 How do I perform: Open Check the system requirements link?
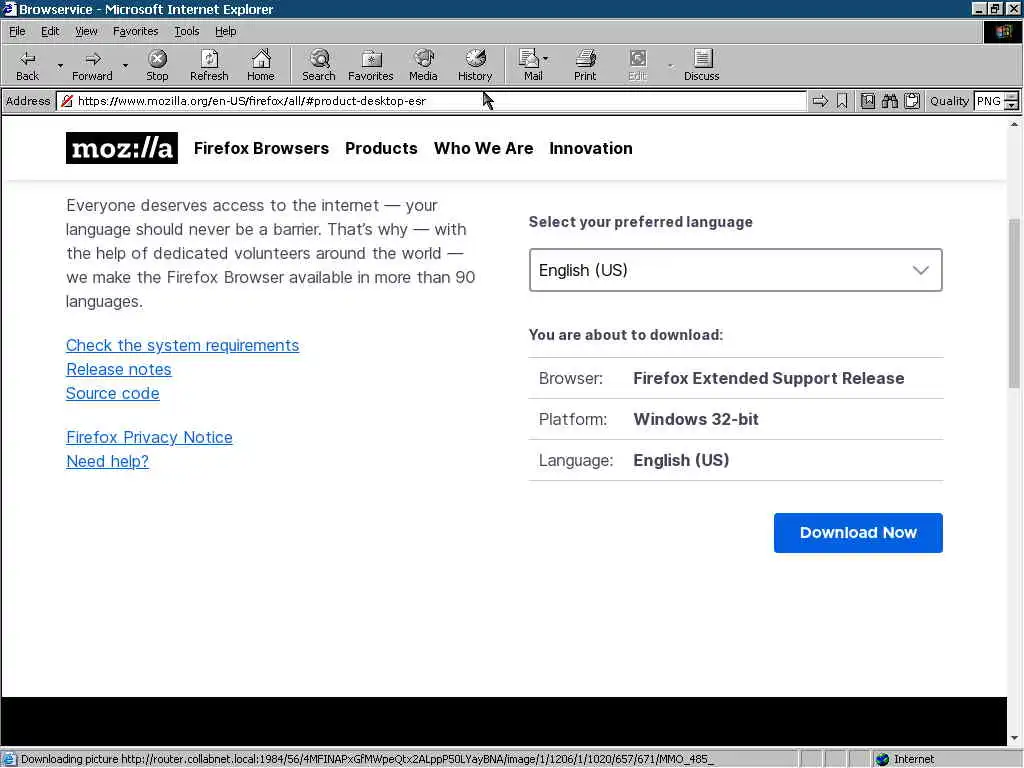pos(182,345)
